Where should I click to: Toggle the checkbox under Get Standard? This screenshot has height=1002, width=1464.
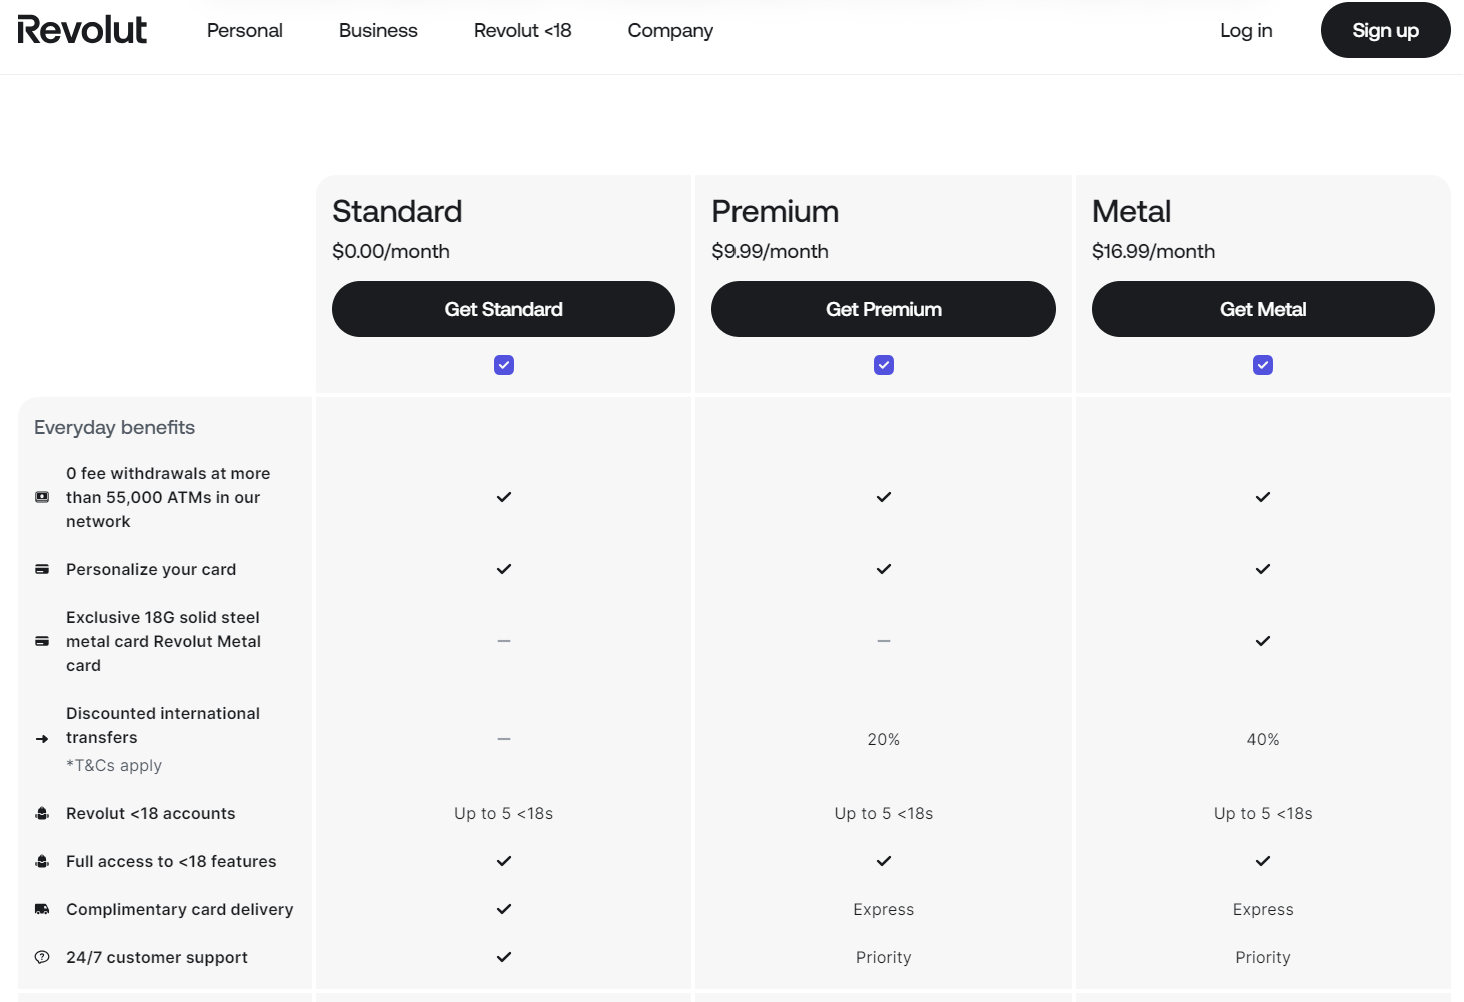504,365
